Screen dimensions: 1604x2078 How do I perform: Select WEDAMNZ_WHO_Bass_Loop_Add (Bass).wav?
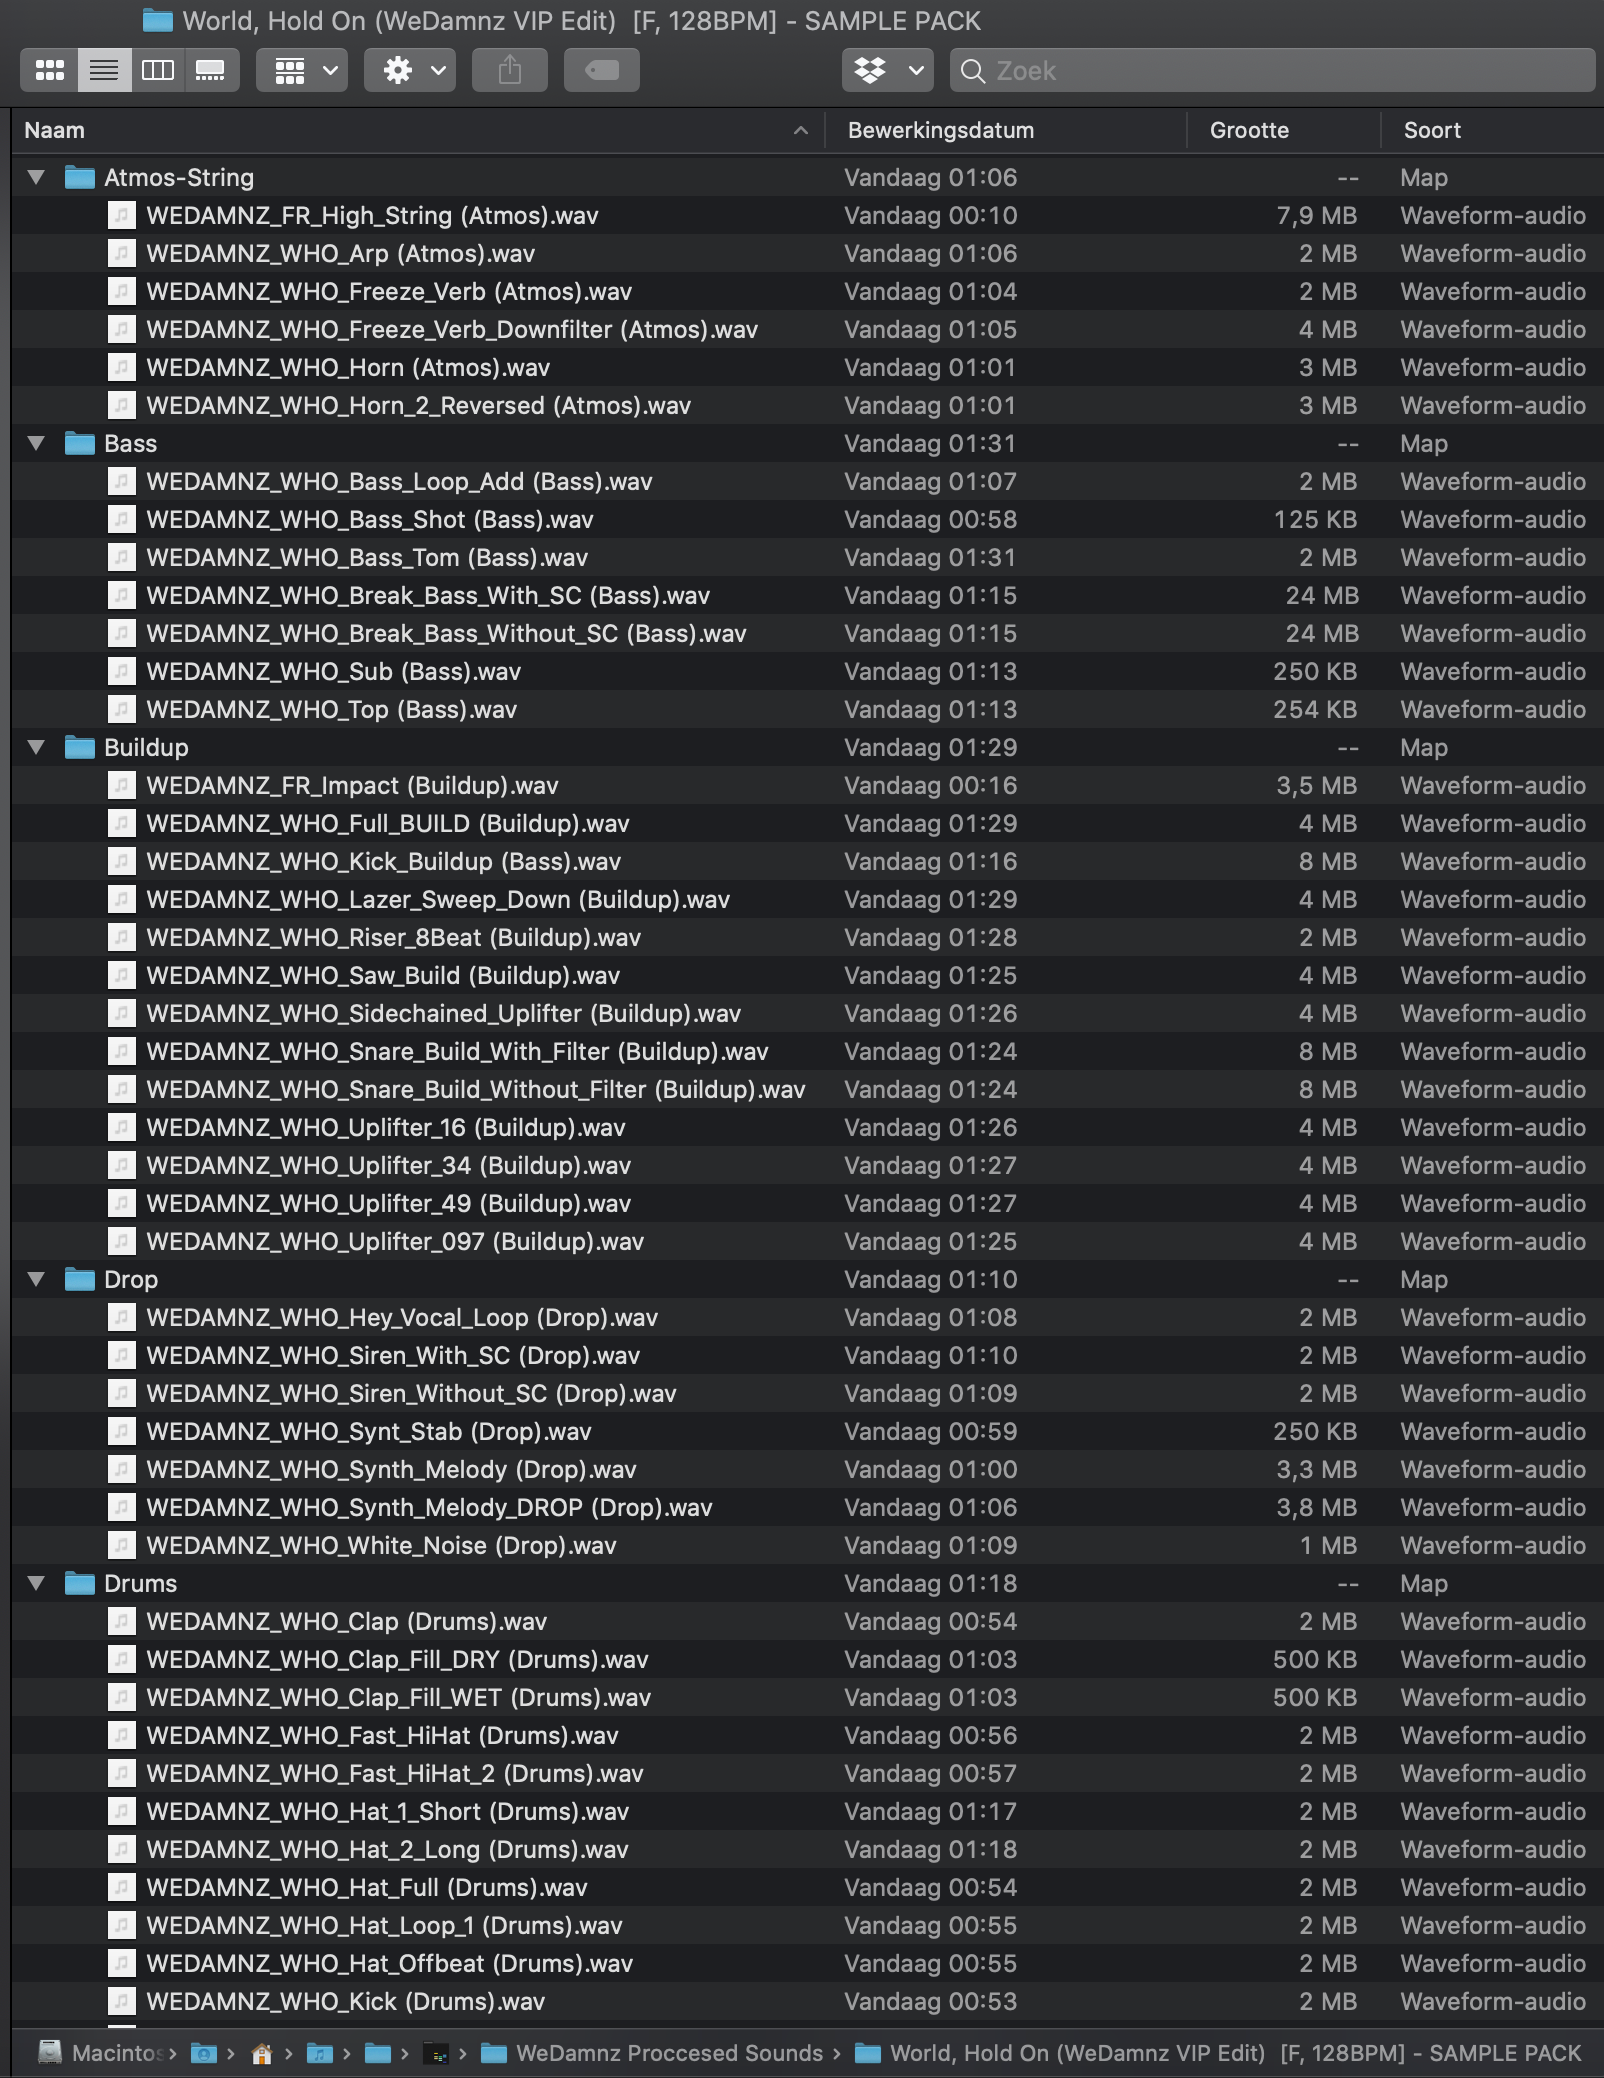coord(399,481)
